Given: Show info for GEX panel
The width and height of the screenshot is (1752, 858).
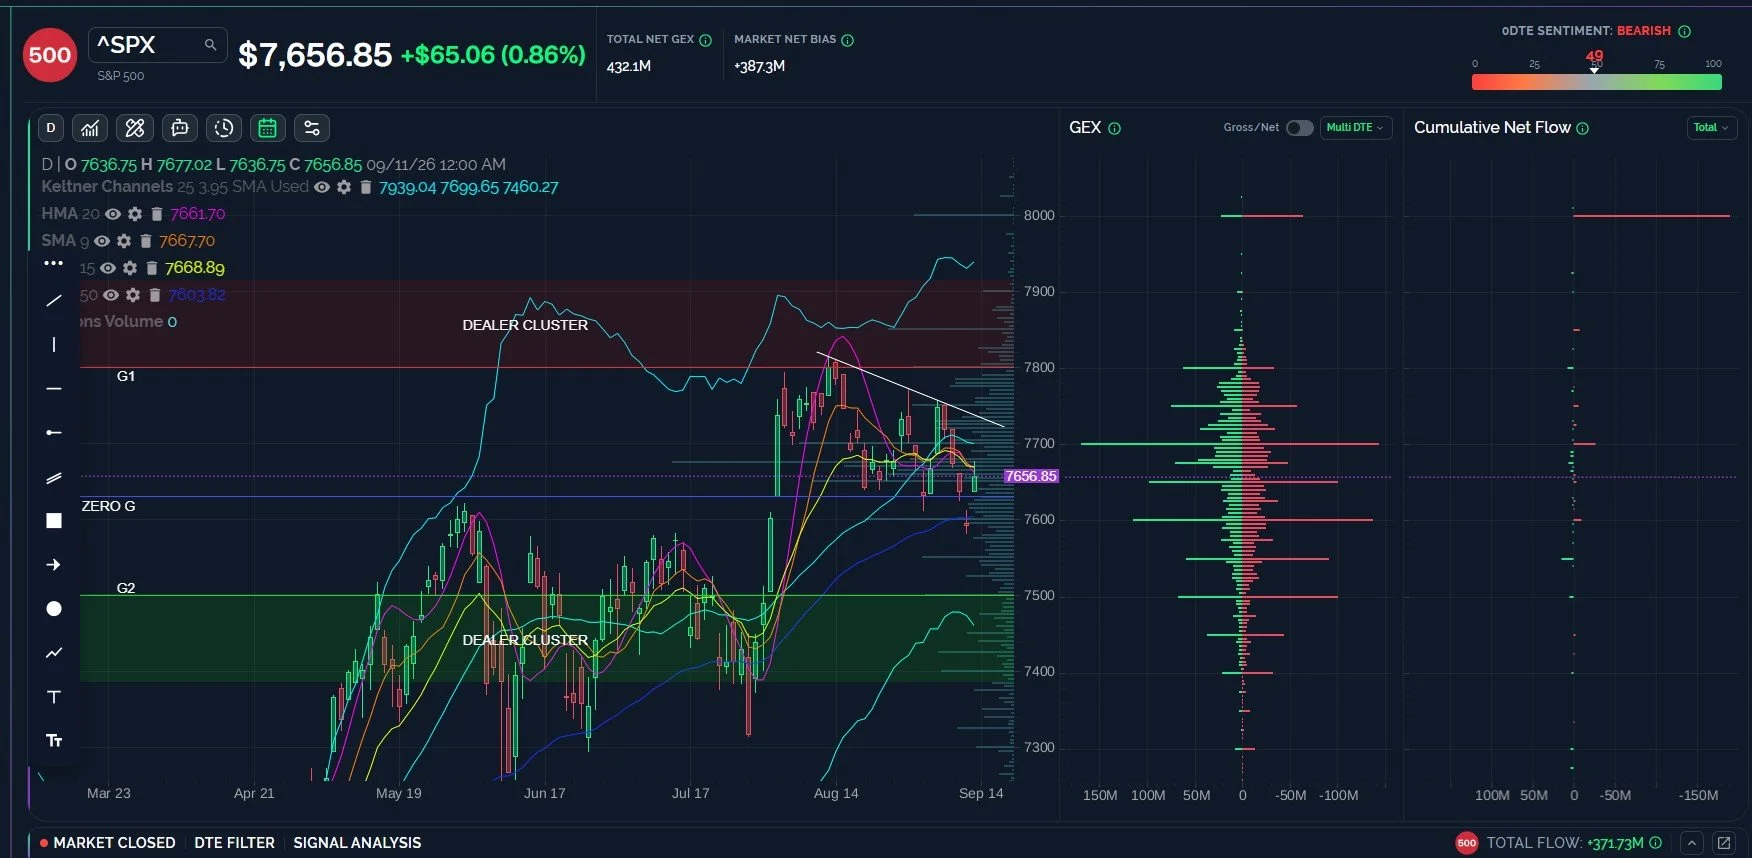Looking at the screenshot, I should click(1115, 128).
